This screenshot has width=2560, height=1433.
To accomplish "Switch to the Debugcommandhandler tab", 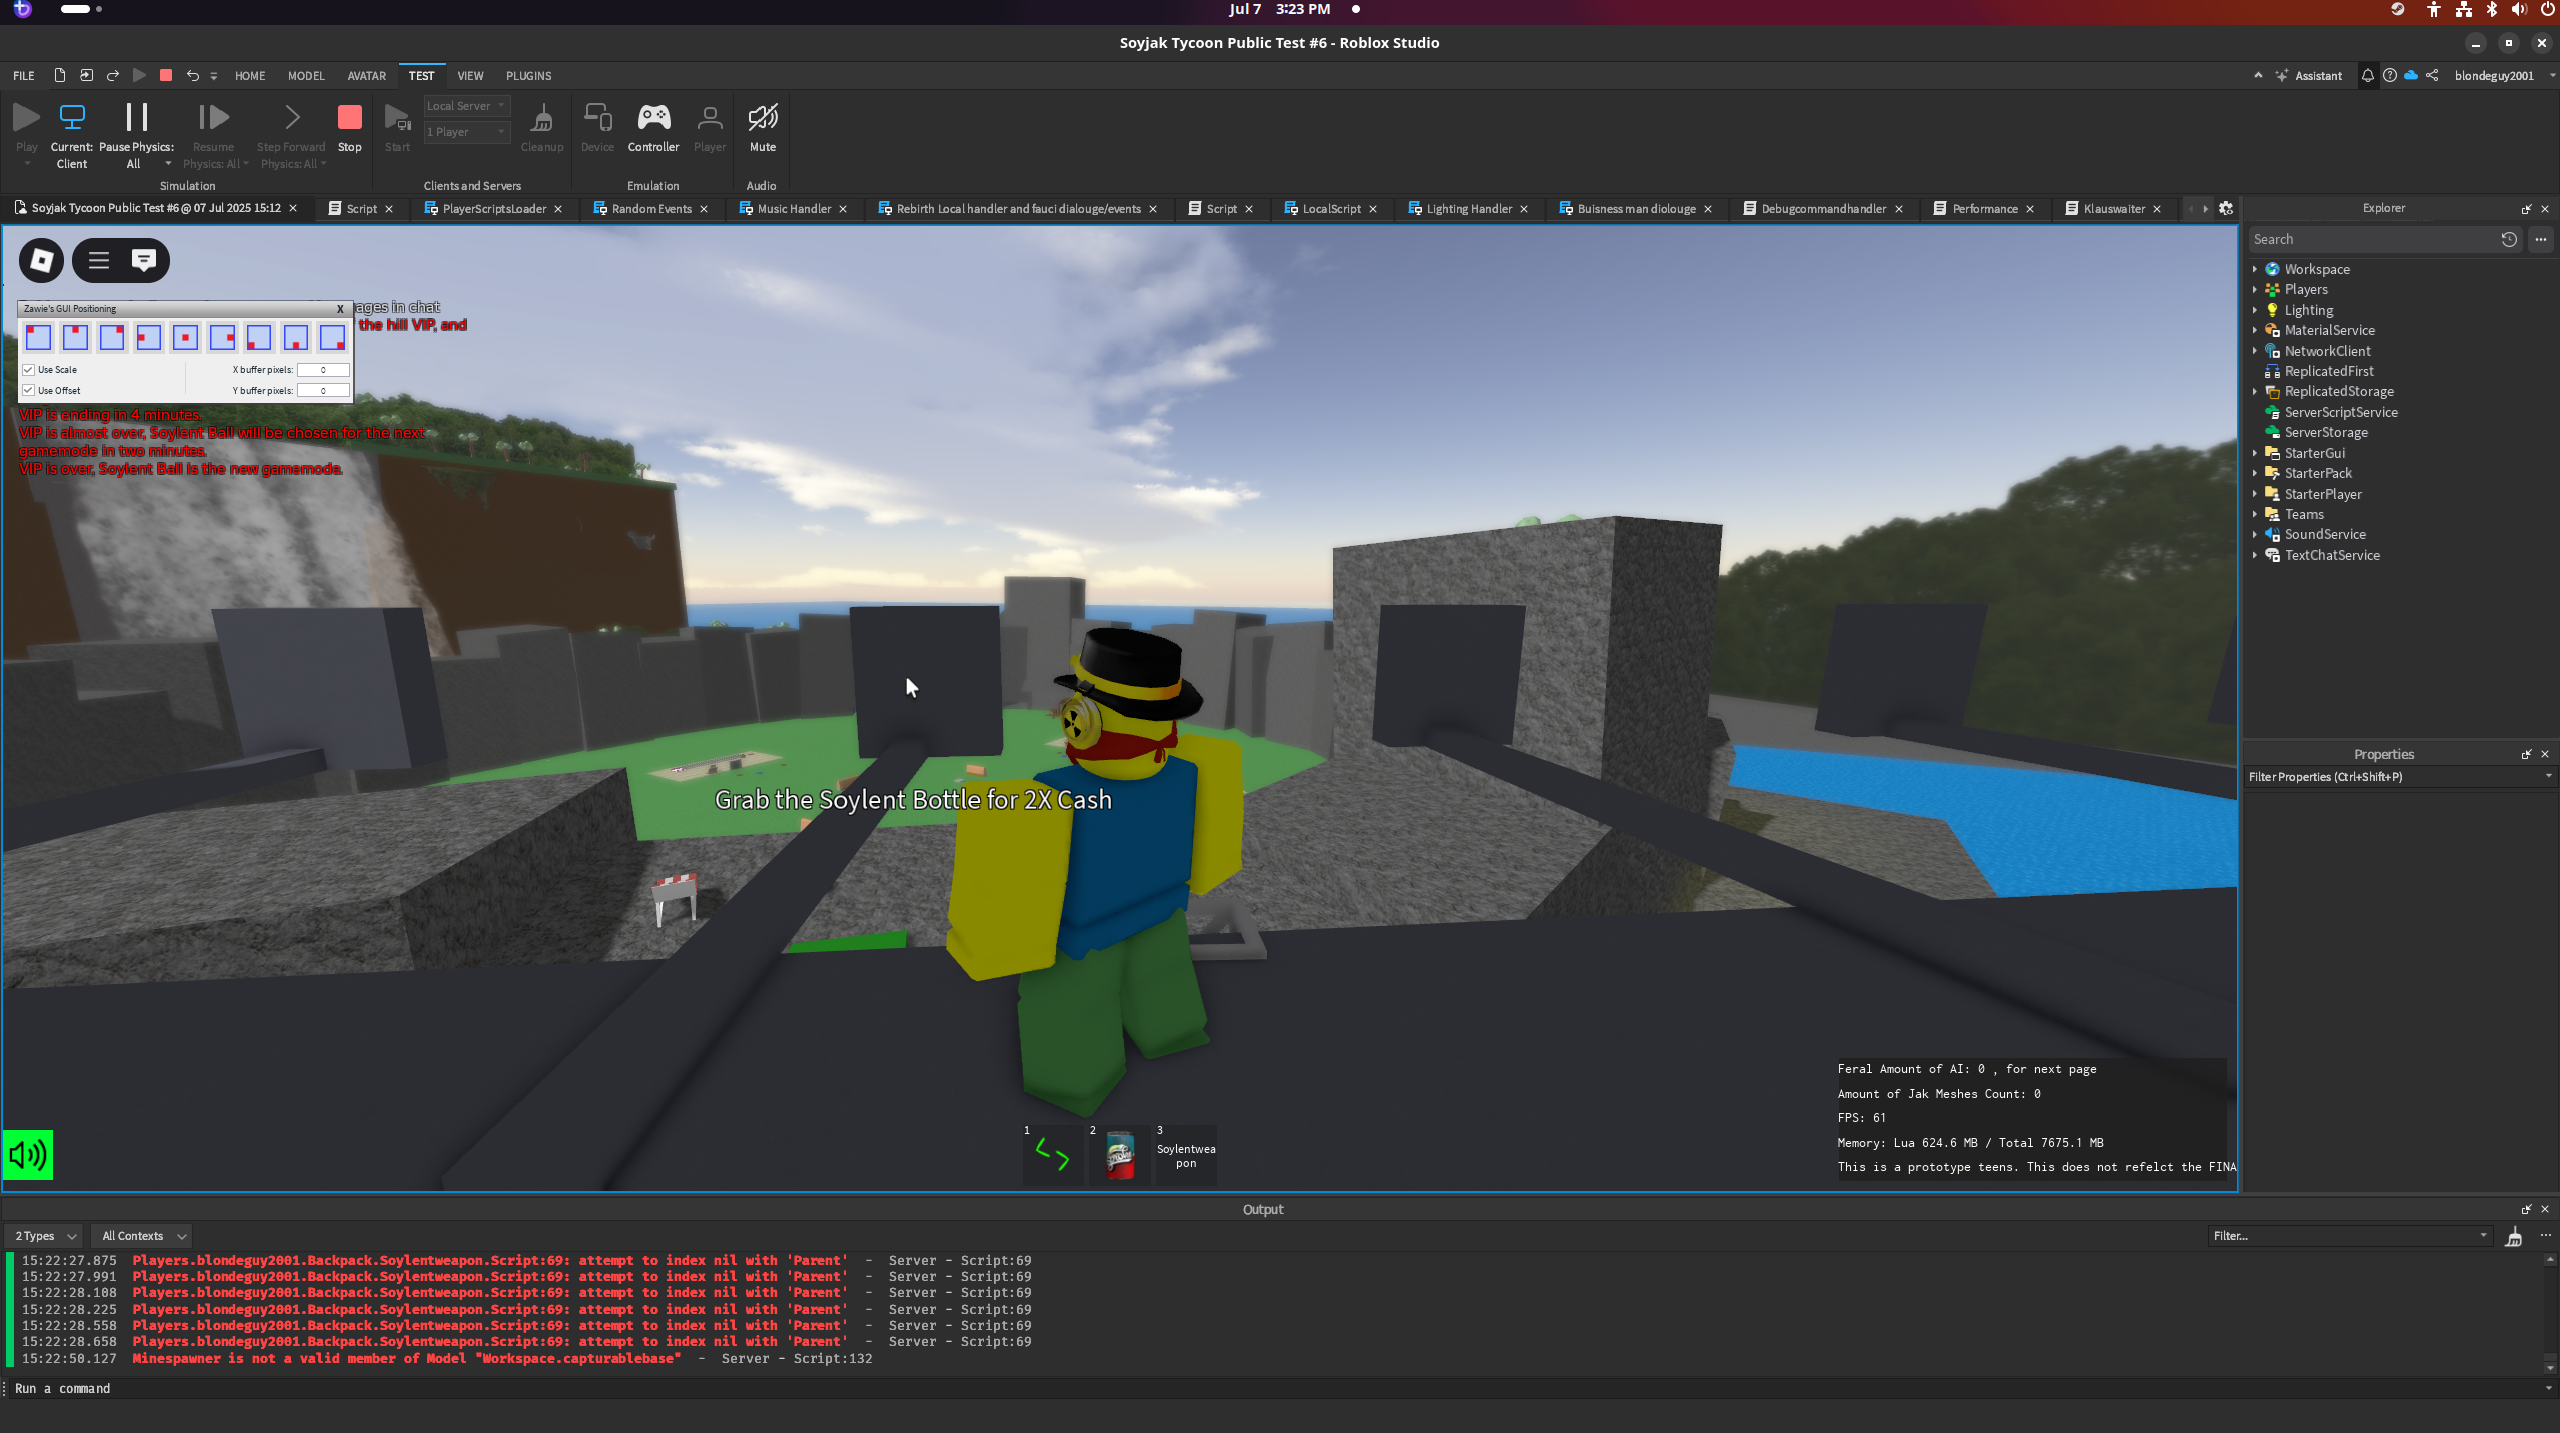I will (x=1823, y=209).
